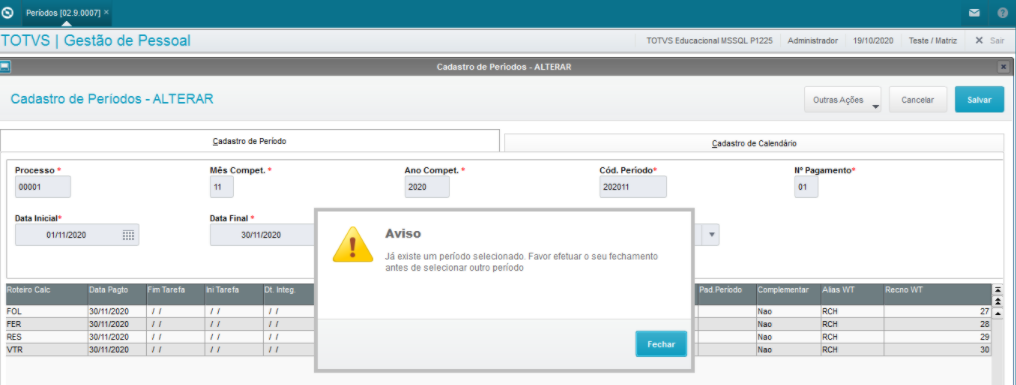Viewport: 1016px width, 385px height.
Task: Close the Períodos [02.9.0007] tab with its x
Action: coord(106,12)
